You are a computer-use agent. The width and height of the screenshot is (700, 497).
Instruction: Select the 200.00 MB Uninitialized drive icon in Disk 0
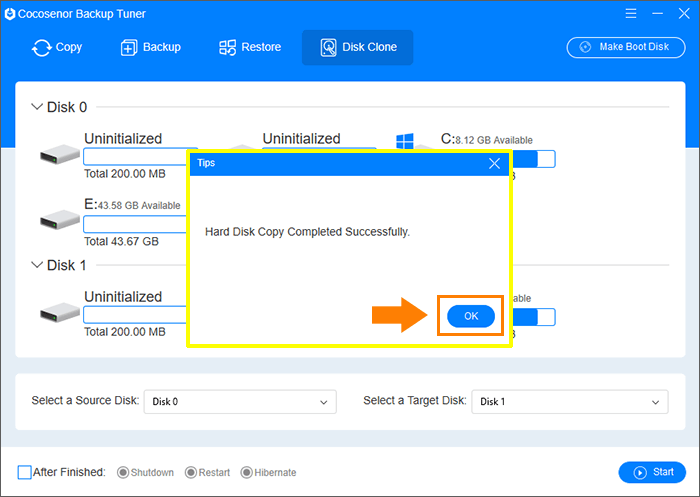[x=59, y=155]
